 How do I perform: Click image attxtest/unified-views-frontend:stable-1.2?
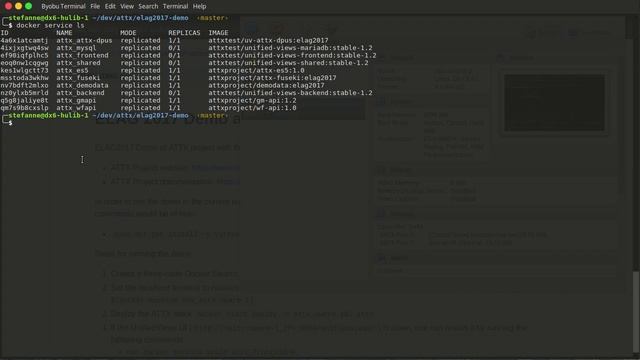pos(292,55)
